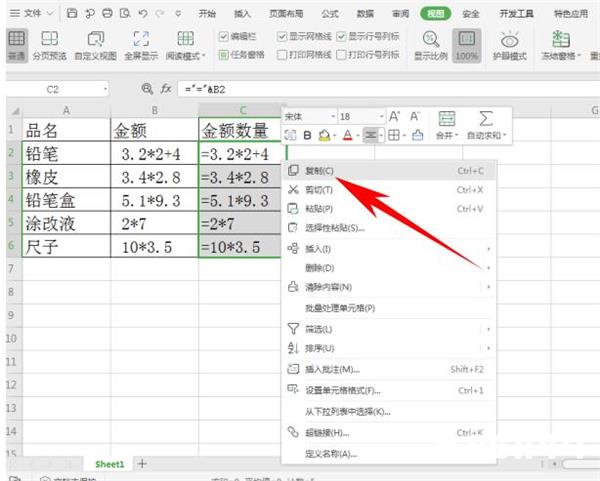Uncheck 显示网格线 show gridlines

click(282, 37)
